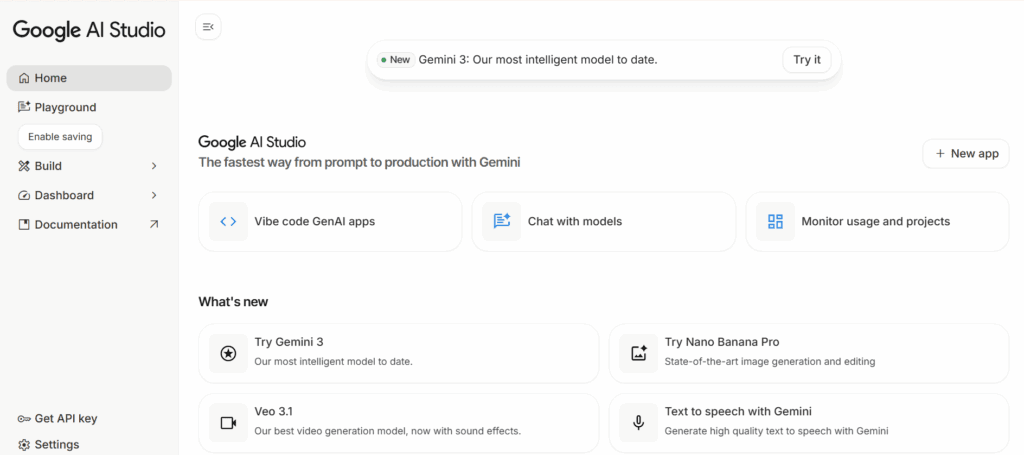The image size is (1024, 455).
Task: Open the Try Gemini 3 card
Action: (398, 353)
